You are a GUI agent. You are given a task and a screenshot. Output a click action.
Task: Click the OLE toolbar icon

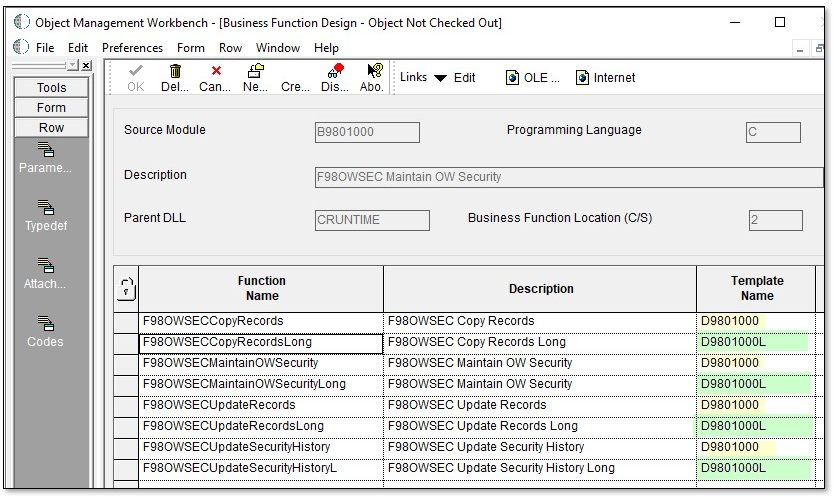click(x=513, y=78)
